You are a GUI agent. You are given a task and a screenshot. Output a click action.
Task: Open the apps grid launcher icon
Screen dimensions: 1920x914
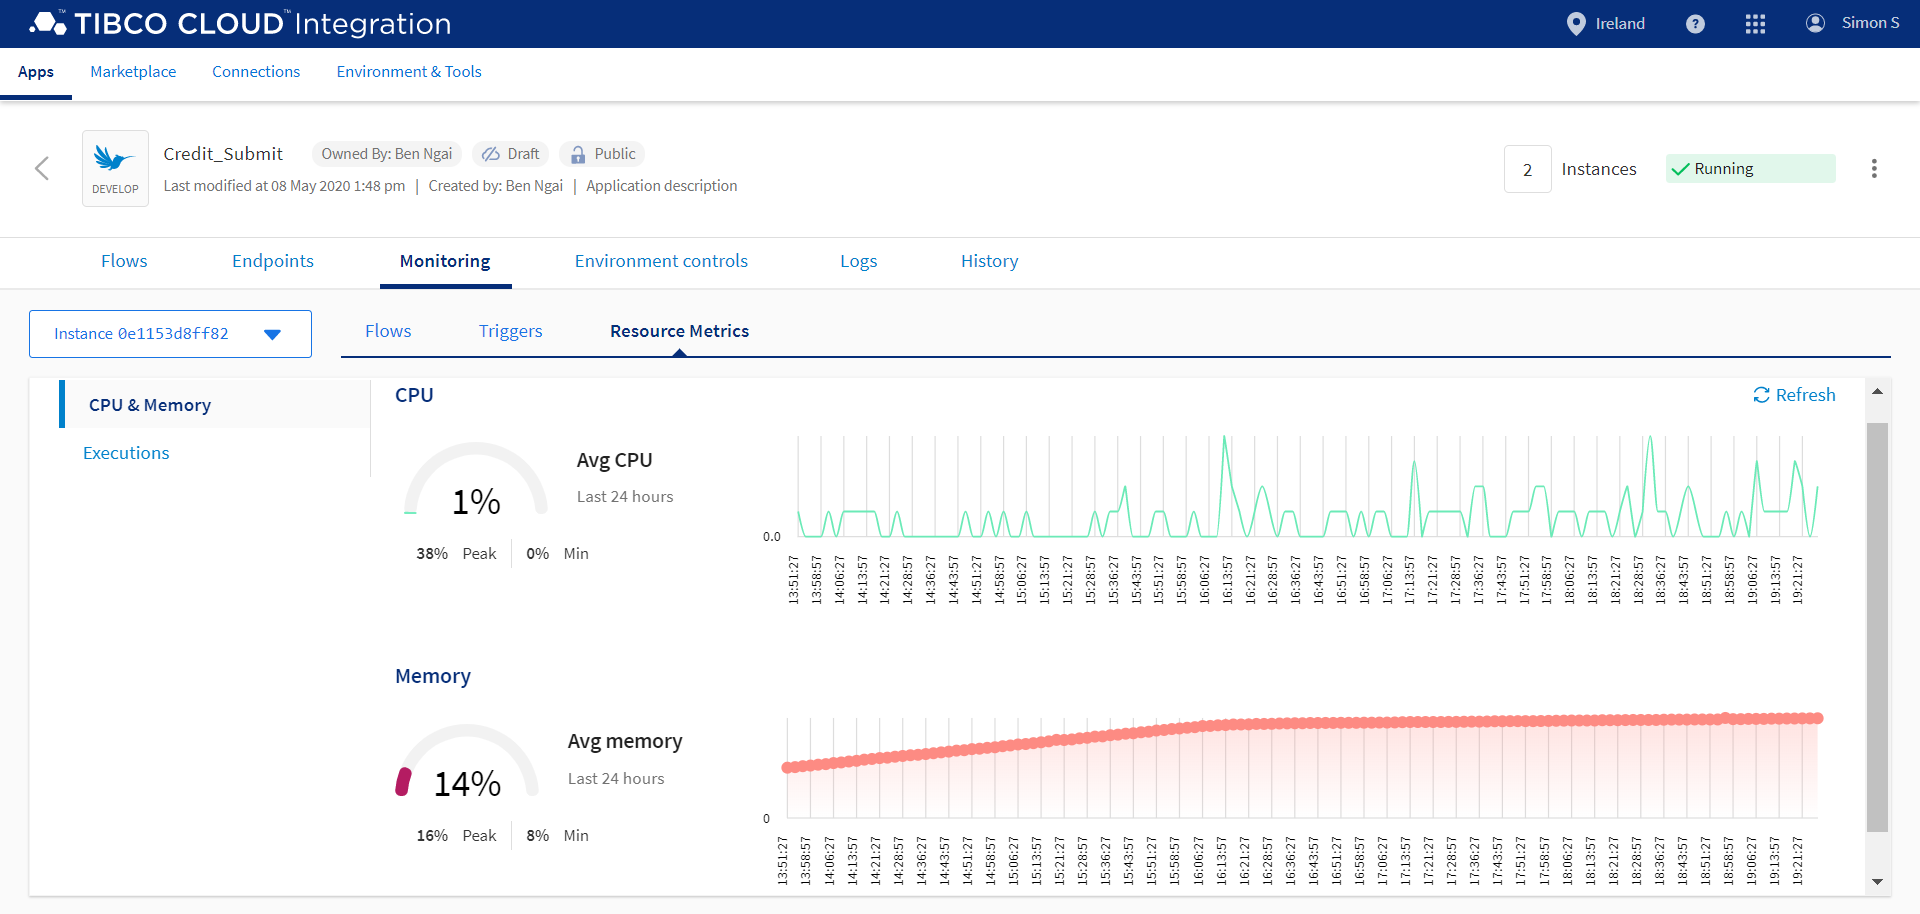click(1755, 24)
